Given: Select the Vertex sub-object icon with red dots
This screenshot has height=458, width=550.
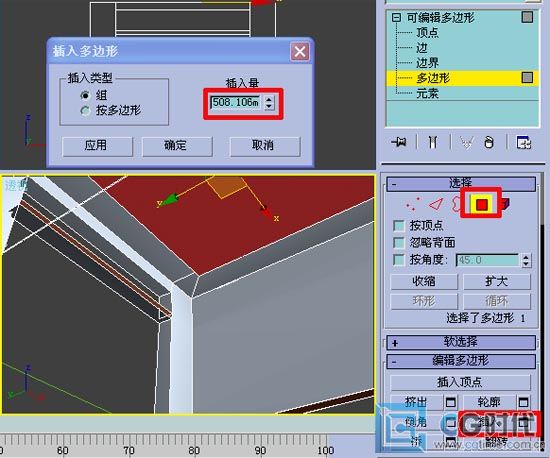Looking at the screenshot, I should [412, 204].
